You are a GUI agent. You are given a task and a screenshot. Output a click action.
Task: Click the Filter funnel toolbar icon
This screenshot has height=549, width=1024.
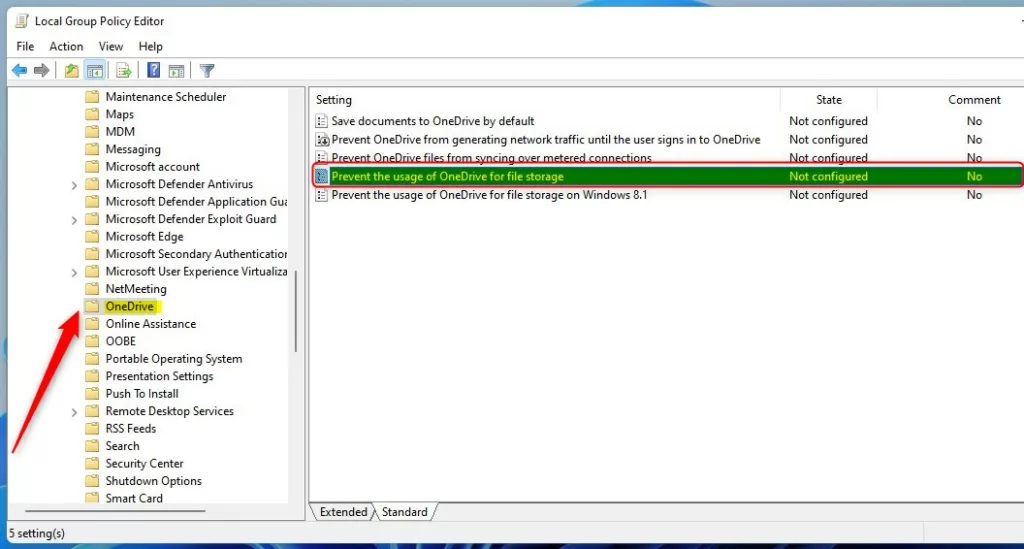pyautogui.click(x=207, y=71)
